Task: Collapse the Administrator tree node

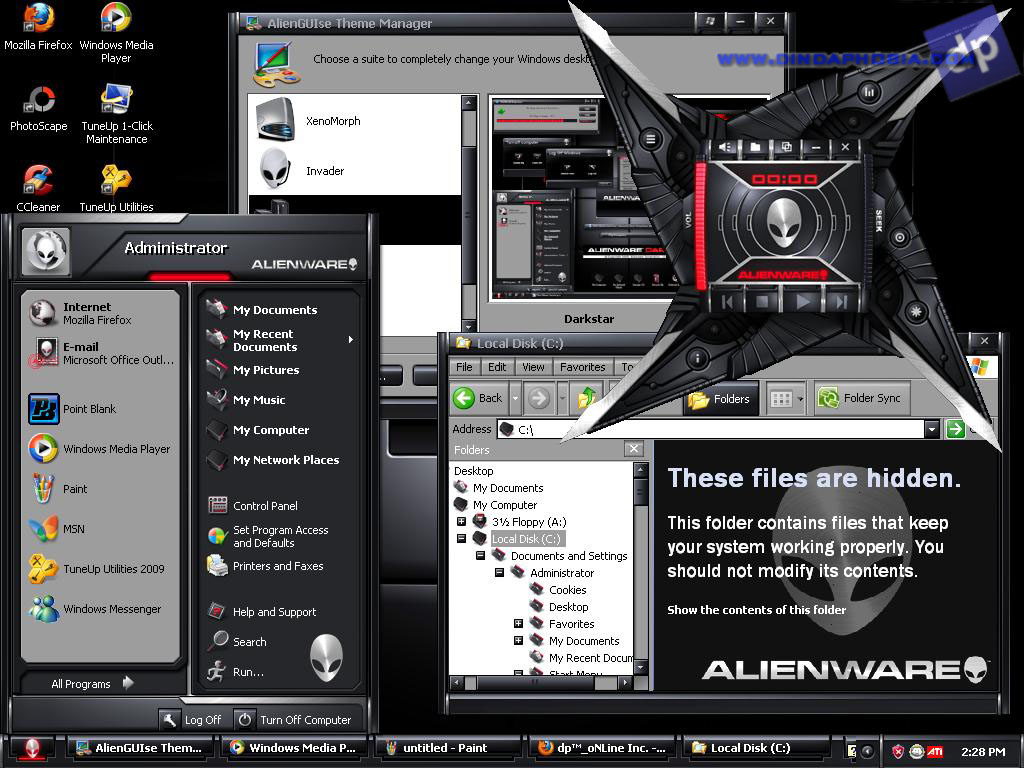Action: 500,572
